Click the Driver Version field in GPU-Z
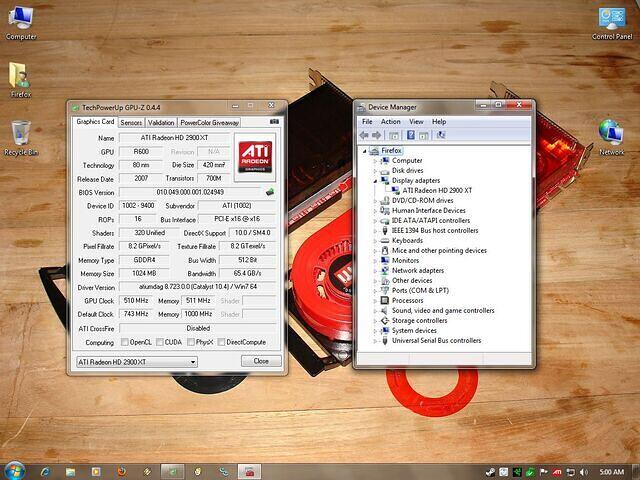The width and height of the screenshot is (640, 480). 198,287
